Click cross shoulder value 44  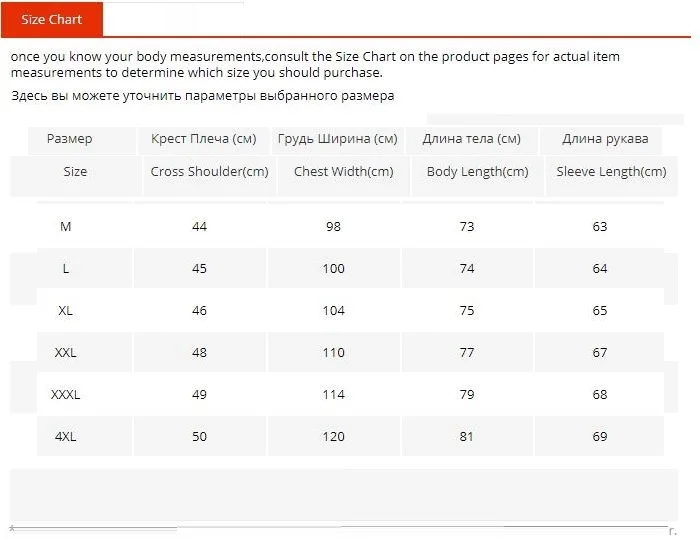tap(200, 227)
